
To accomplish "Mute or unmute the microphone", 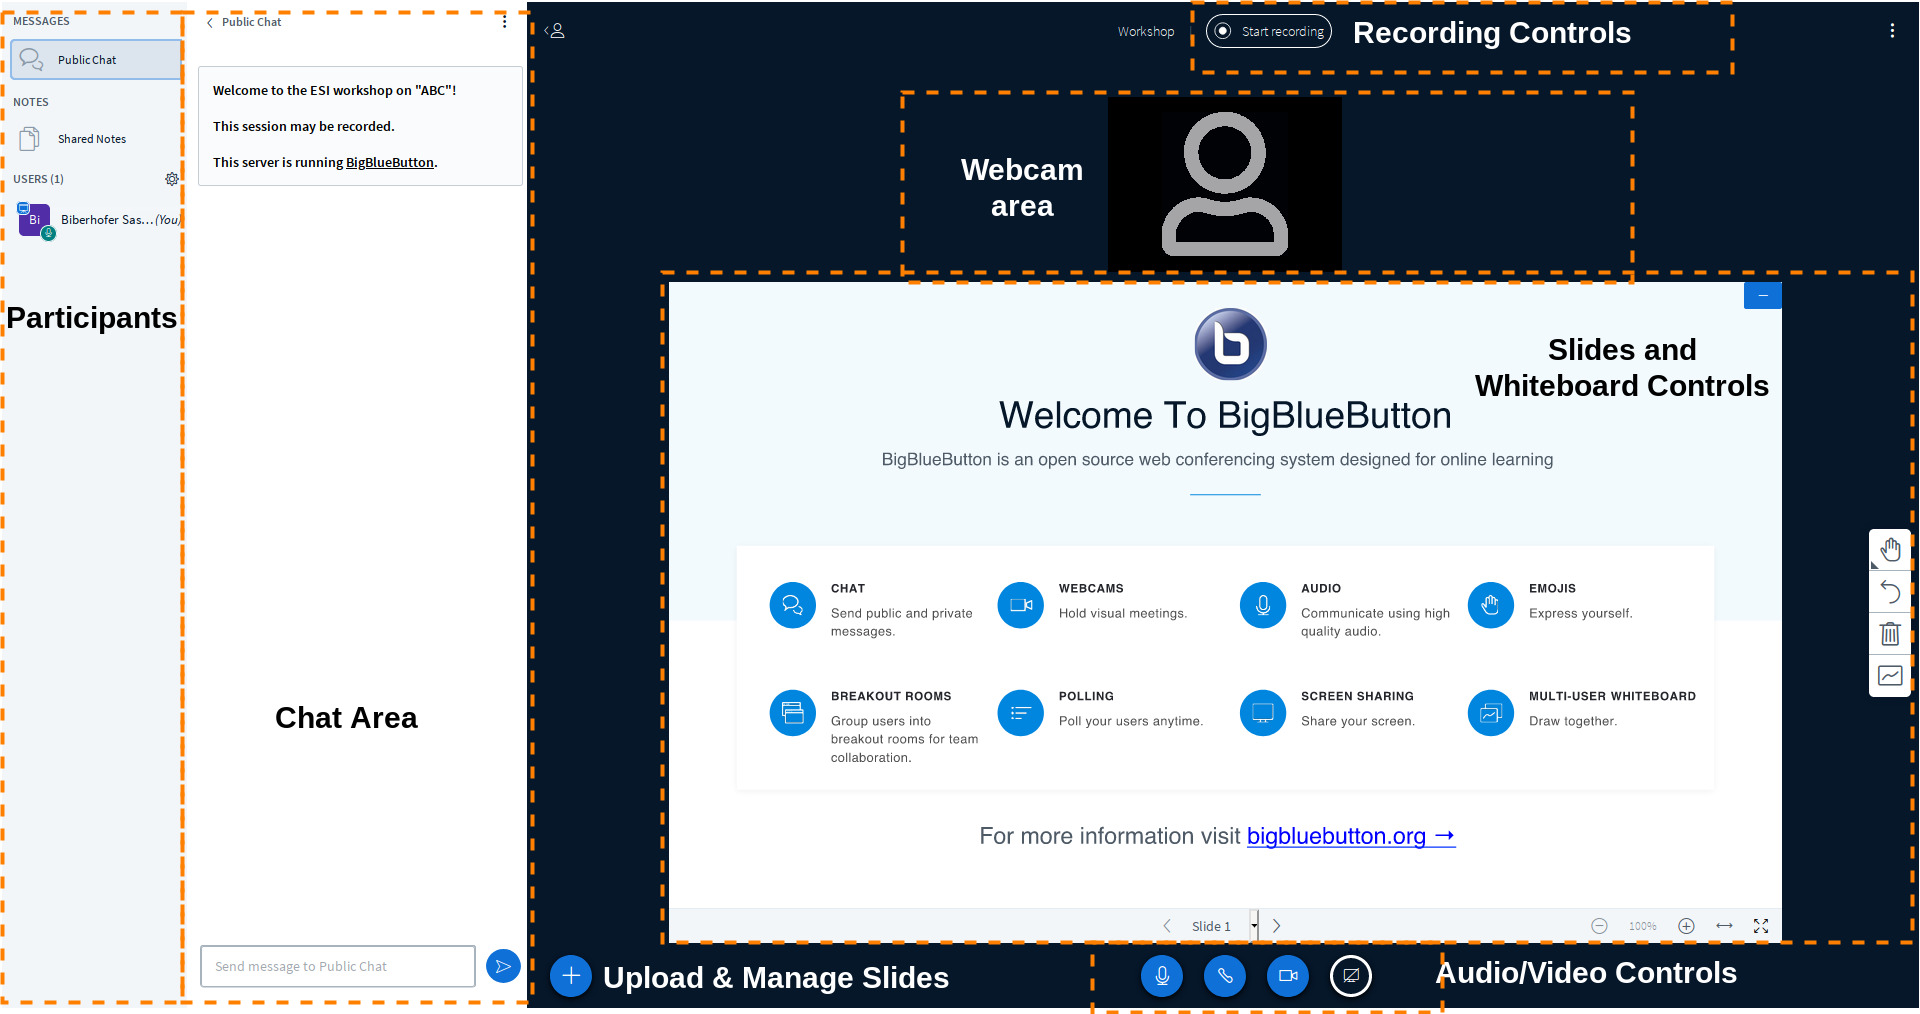I will point(1162,976).
